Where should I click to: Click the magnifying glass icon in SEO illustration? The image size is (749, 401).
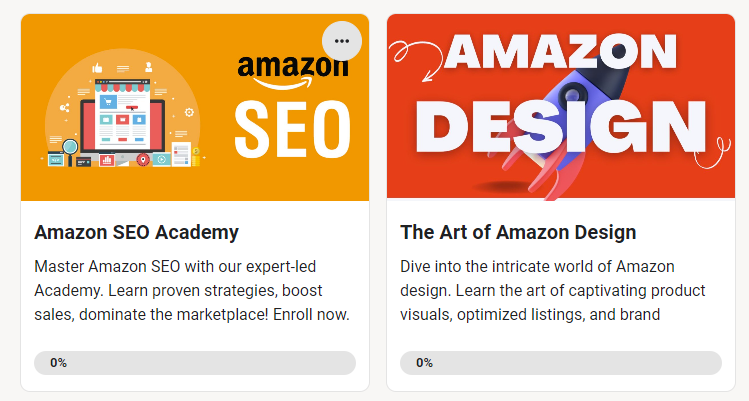pos(70,150)
